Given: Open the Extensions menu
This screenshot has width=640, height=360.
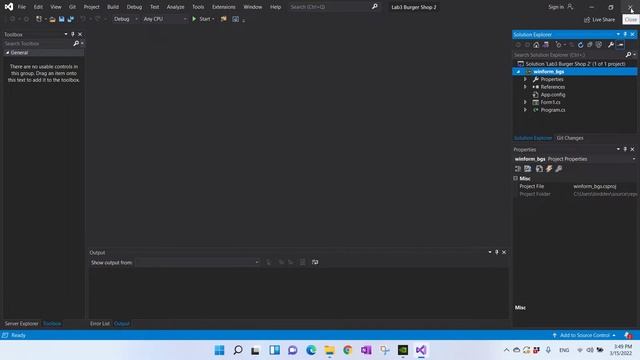Looking at the screenshot, I should pos(223,7).
